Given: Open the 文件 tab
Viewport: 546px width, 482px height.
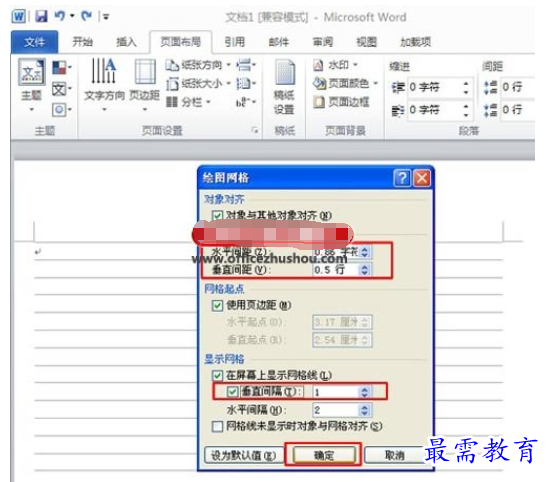Looking at the screenshot, I should [34, 42].
